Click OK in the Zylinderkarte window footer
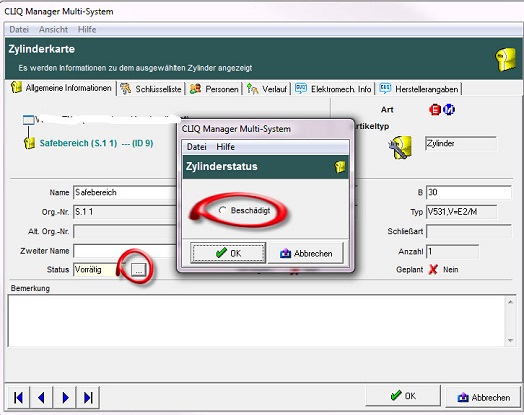This screenshot has height=415, width=524. (403, 396)
